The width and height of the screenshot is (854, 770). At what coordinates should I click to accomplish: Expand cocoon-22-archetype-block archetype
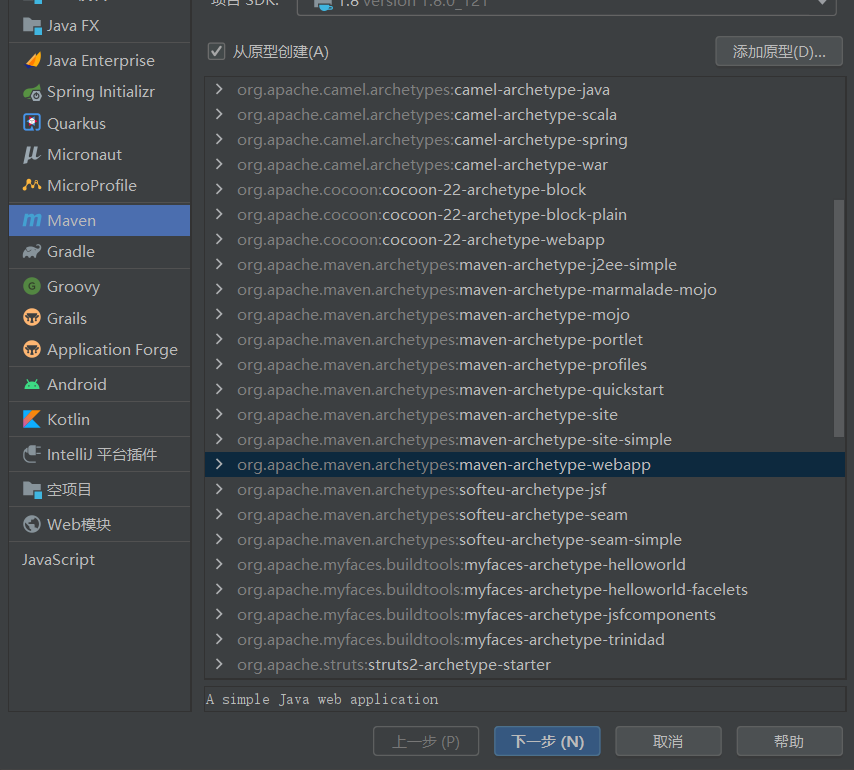[219, 190]
